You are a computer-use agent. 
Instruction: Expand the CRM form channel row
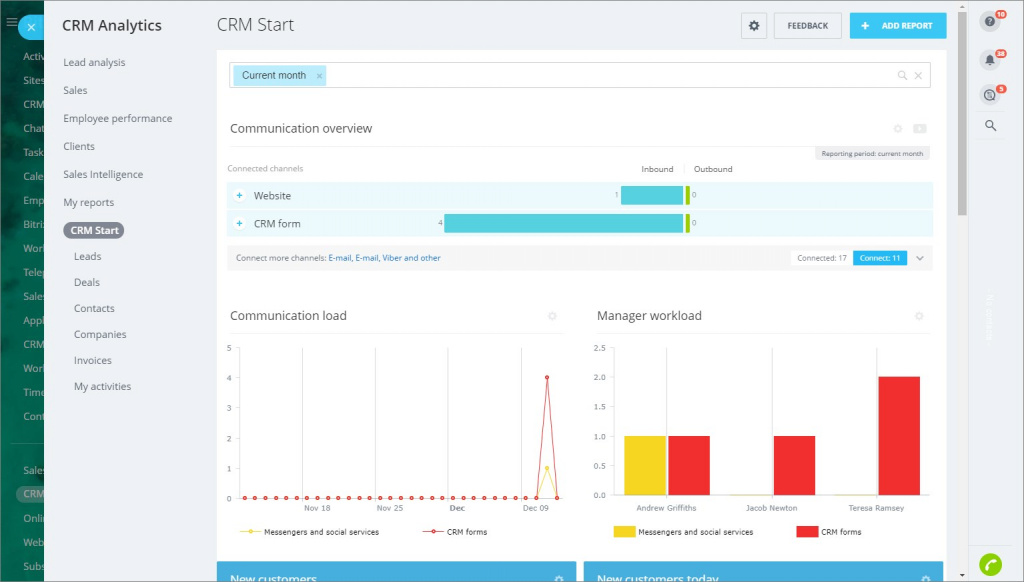click(x=239, y=224)
